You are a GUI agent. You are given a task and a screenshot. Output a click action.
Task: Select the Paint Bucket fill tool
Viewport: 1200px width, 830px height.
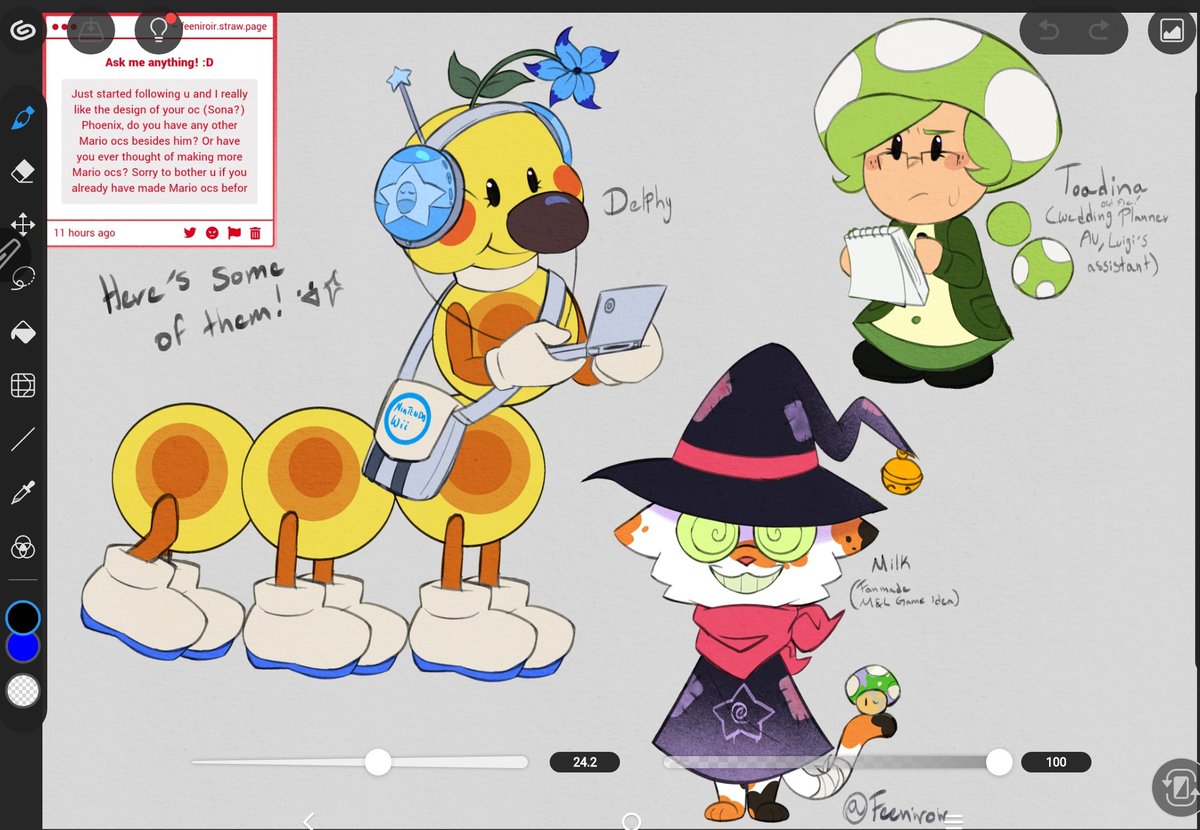pos(22,332)
